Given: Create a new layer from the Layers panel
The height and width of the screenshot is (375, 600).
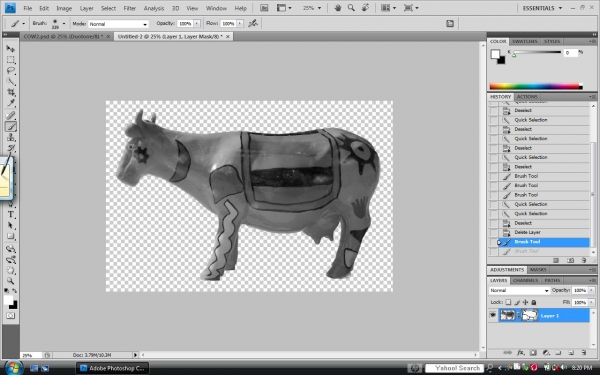Looking at the screenshot, I should pos(571,352).
